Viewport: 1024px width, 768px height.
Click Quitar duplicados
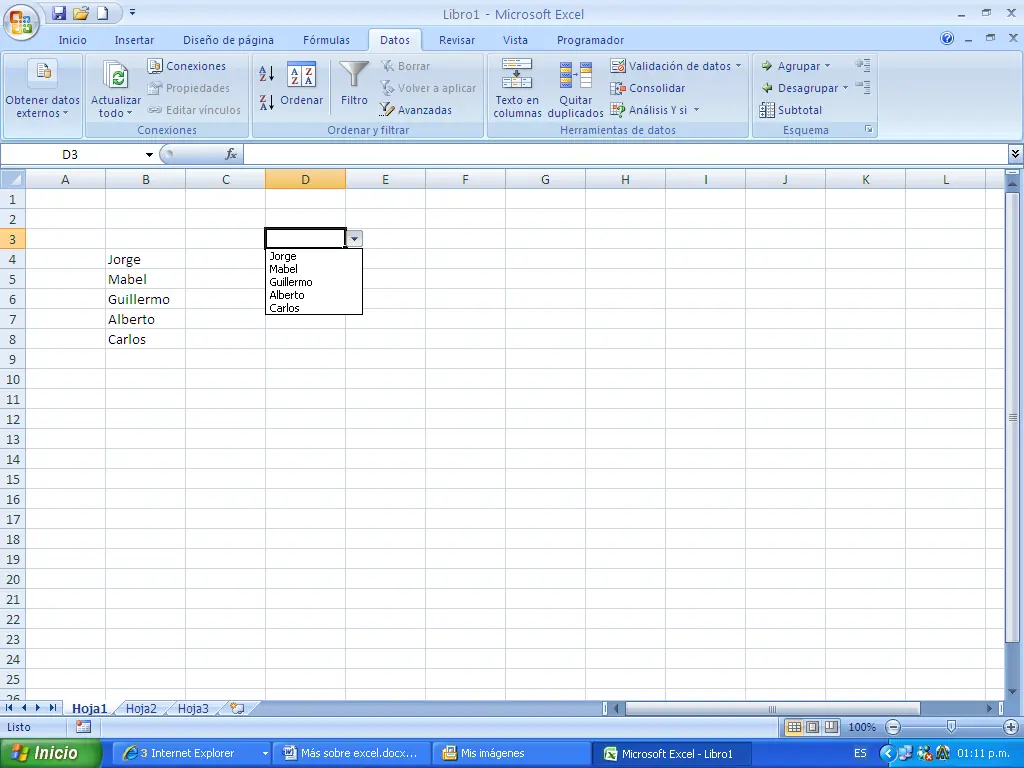click(575, 88)
